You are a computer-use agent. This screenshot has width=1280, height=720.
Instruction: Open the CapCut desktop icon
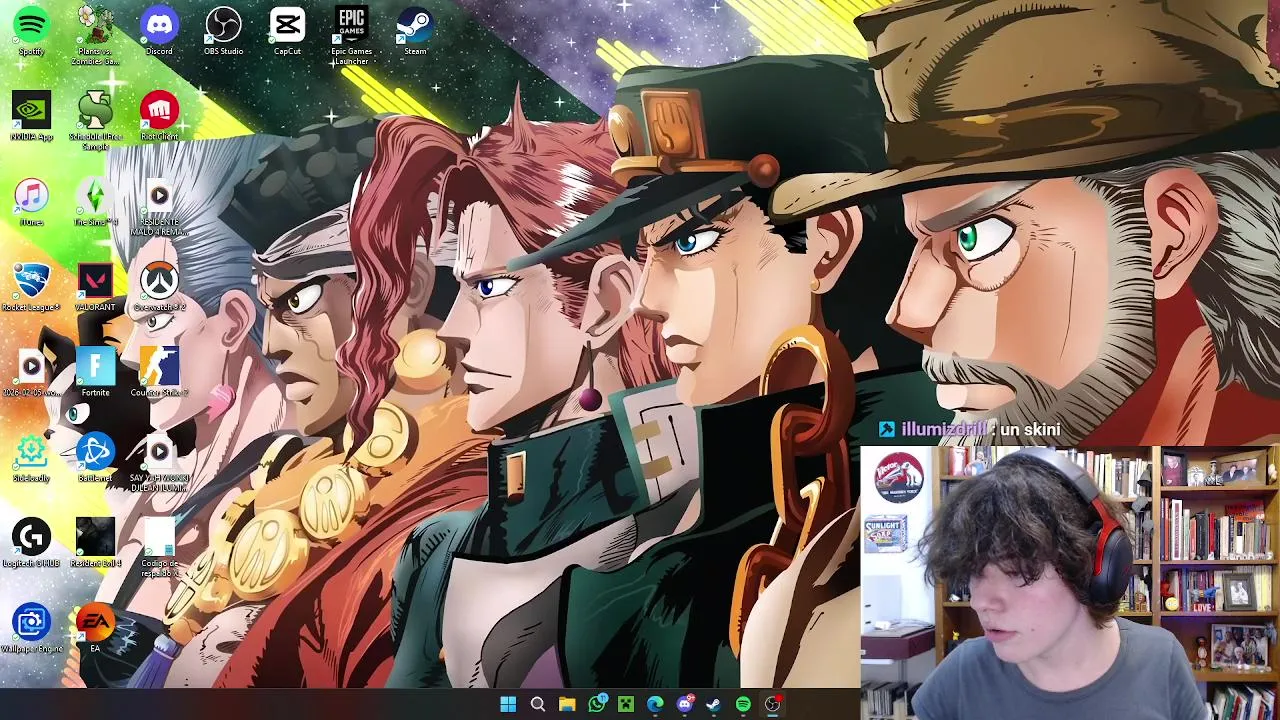287,31
